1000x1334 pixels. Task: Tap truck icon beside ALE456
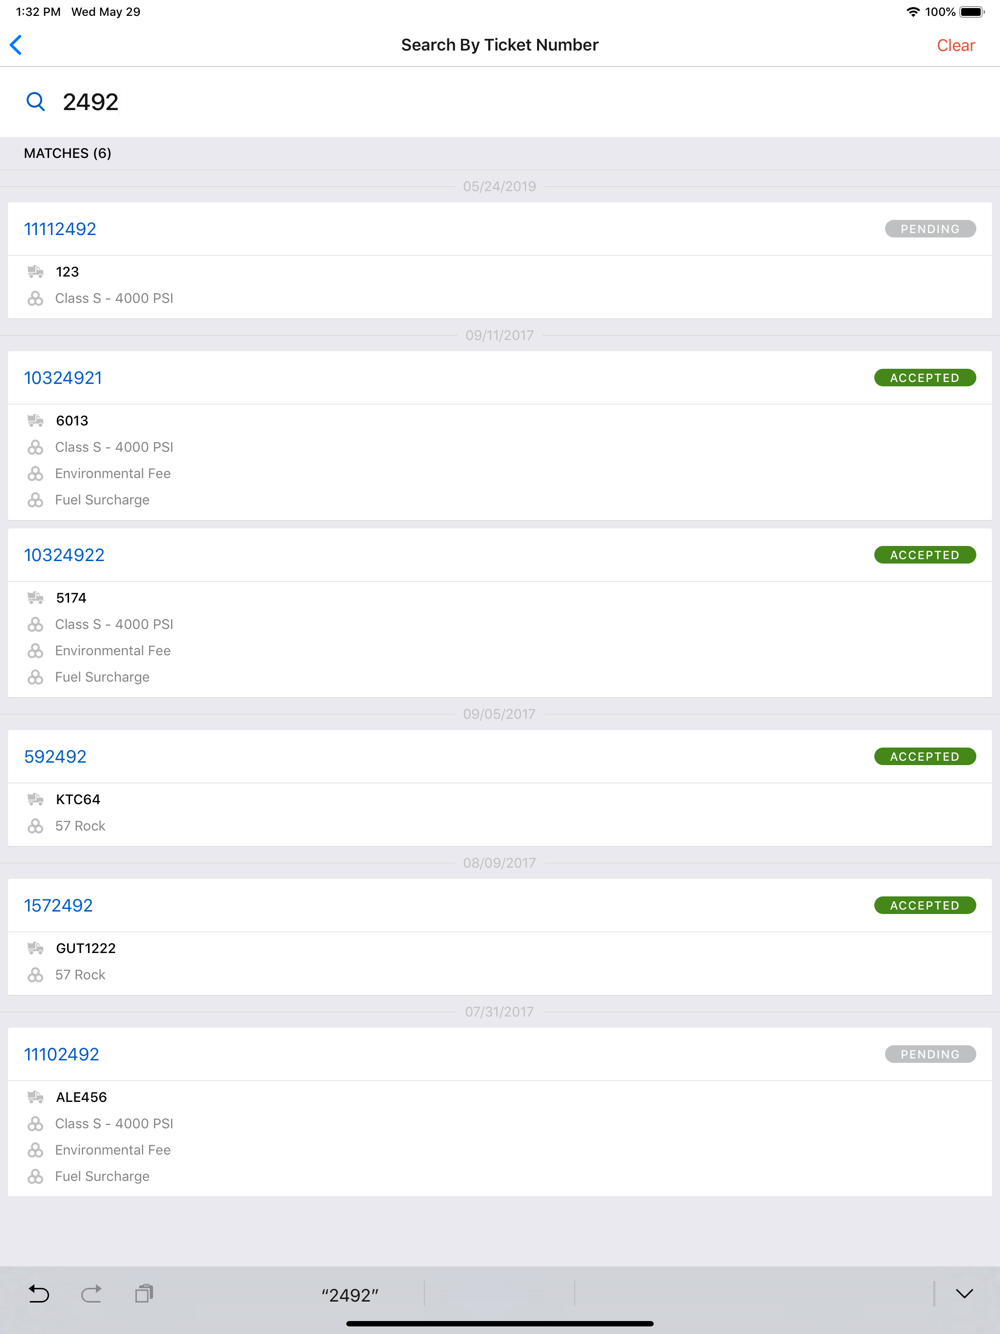[36, 1098]
